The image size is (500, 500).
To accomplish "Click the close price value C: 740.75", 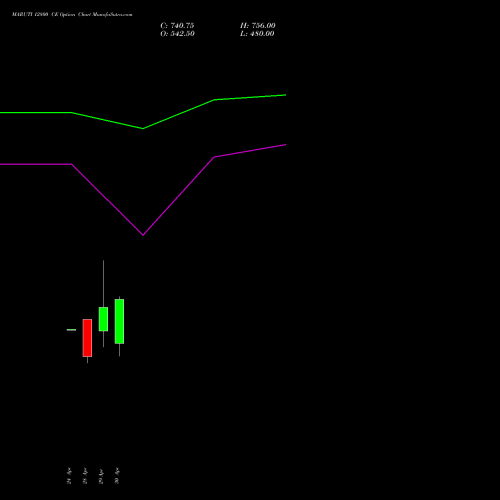I will (177, 26).
